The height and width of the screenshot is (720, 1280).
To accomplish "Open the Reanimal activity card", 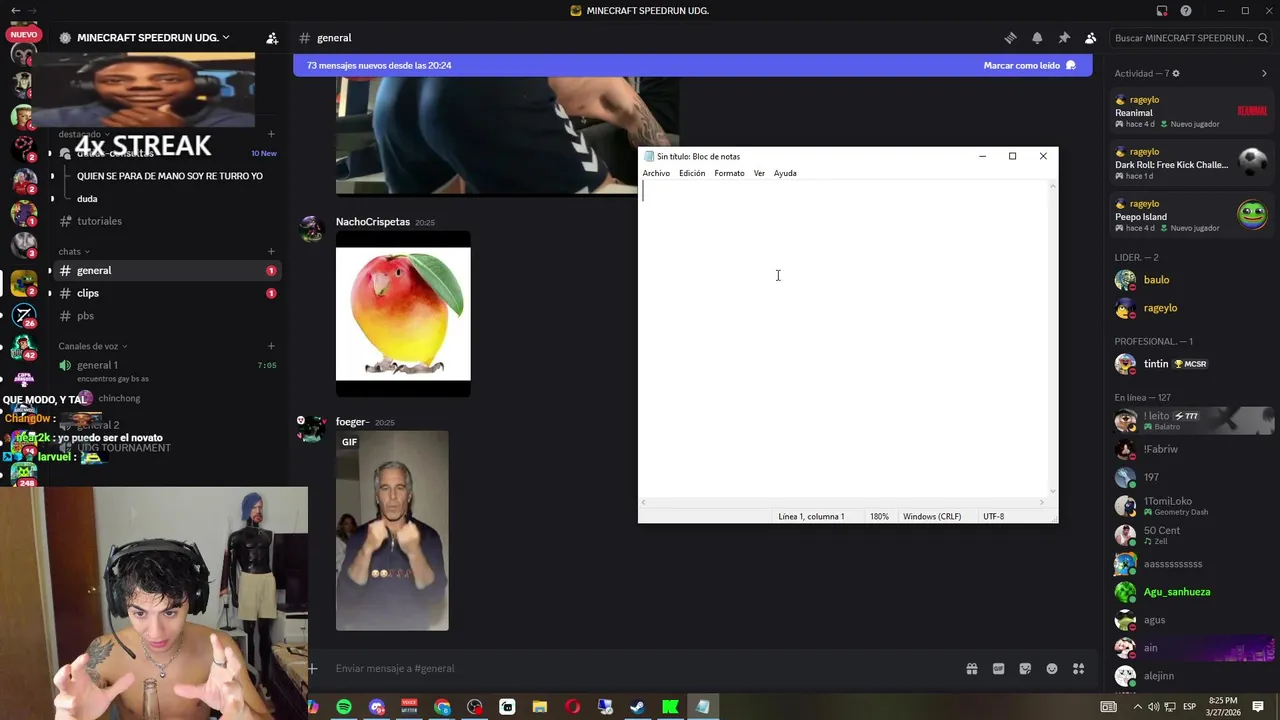I will (x=1191, y=112).
